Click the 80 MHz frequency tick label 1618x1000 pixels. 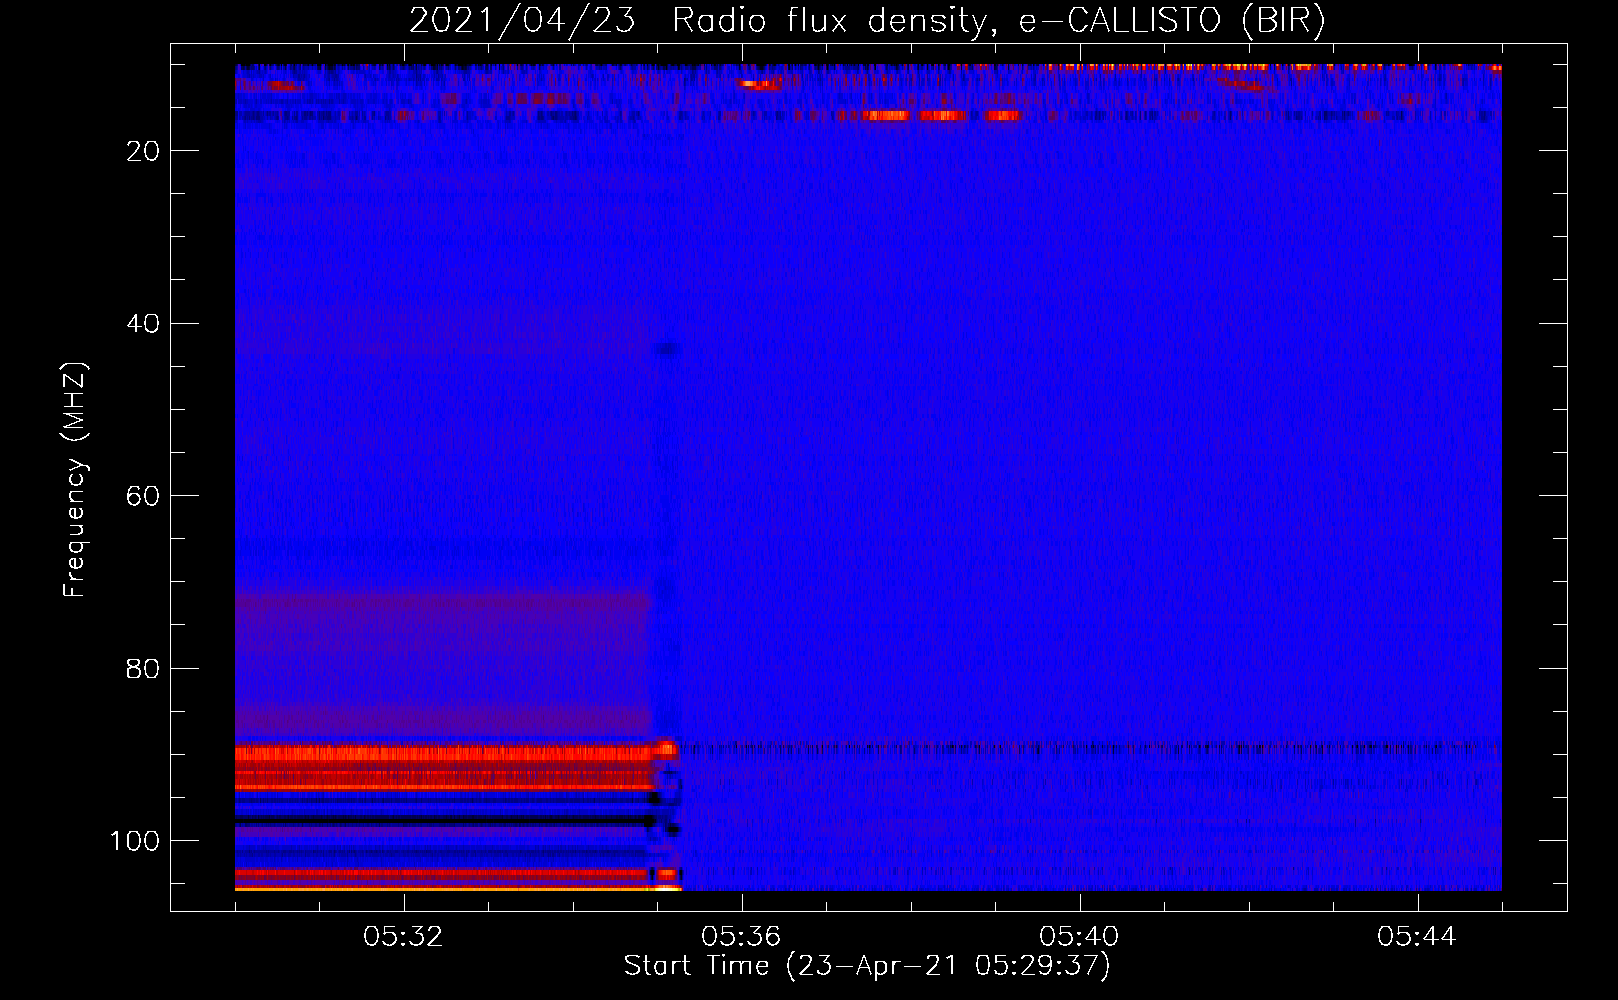(x=144, y=669)
